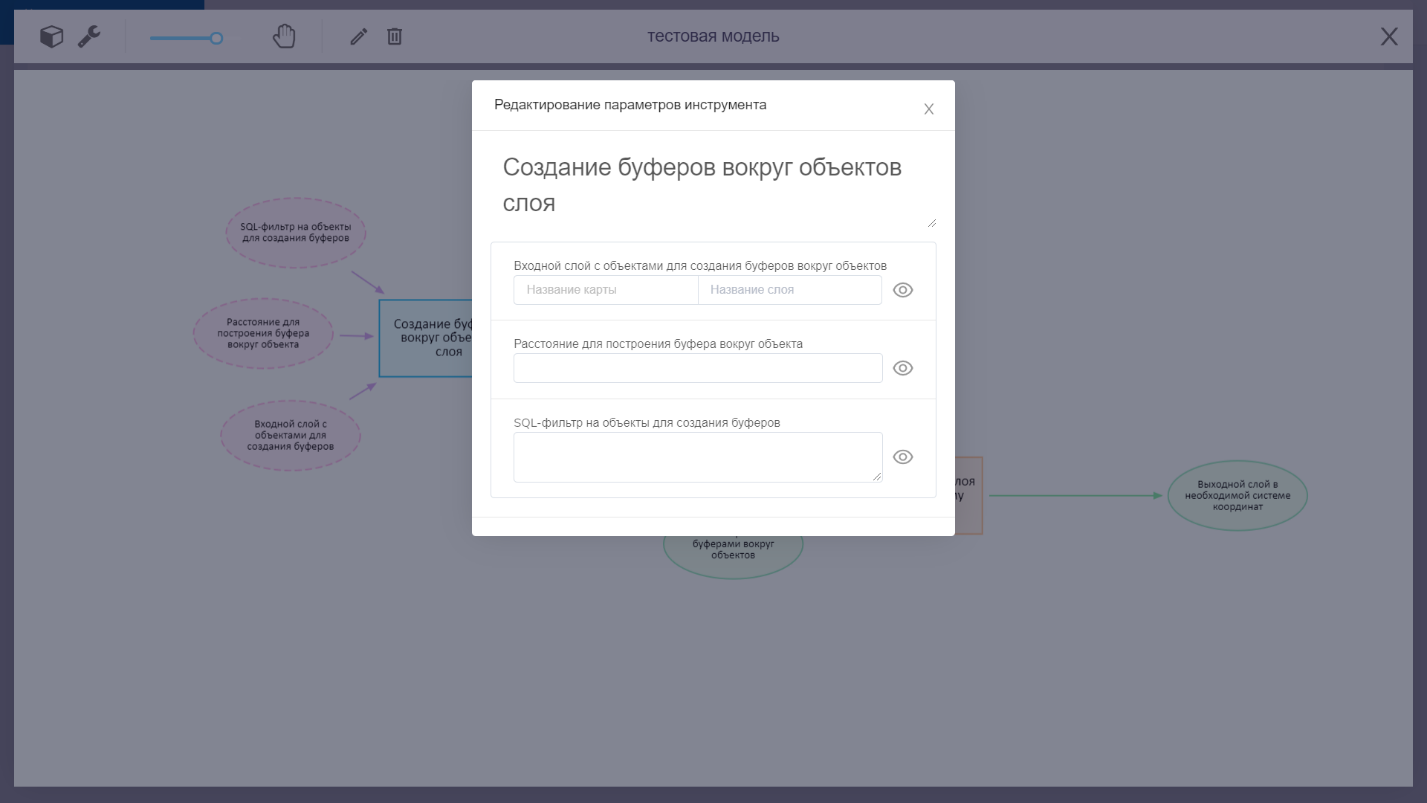Select the 'SQL-фильтр на объекты' ellipse node
Image resolution: width=1427 pixels, height=803 pixels.
pyautogui.click(x=296, y=233)
